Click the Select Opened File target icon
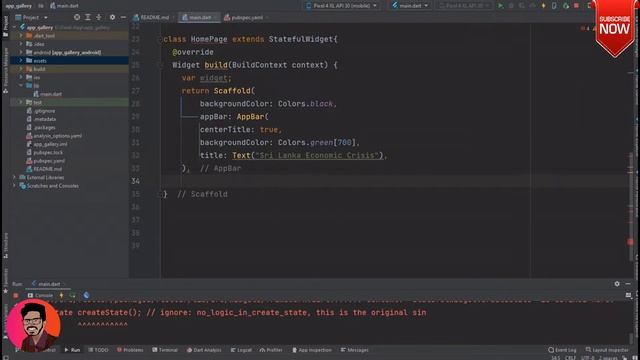This screenshot has width=640, height=360. pos(77,18)
